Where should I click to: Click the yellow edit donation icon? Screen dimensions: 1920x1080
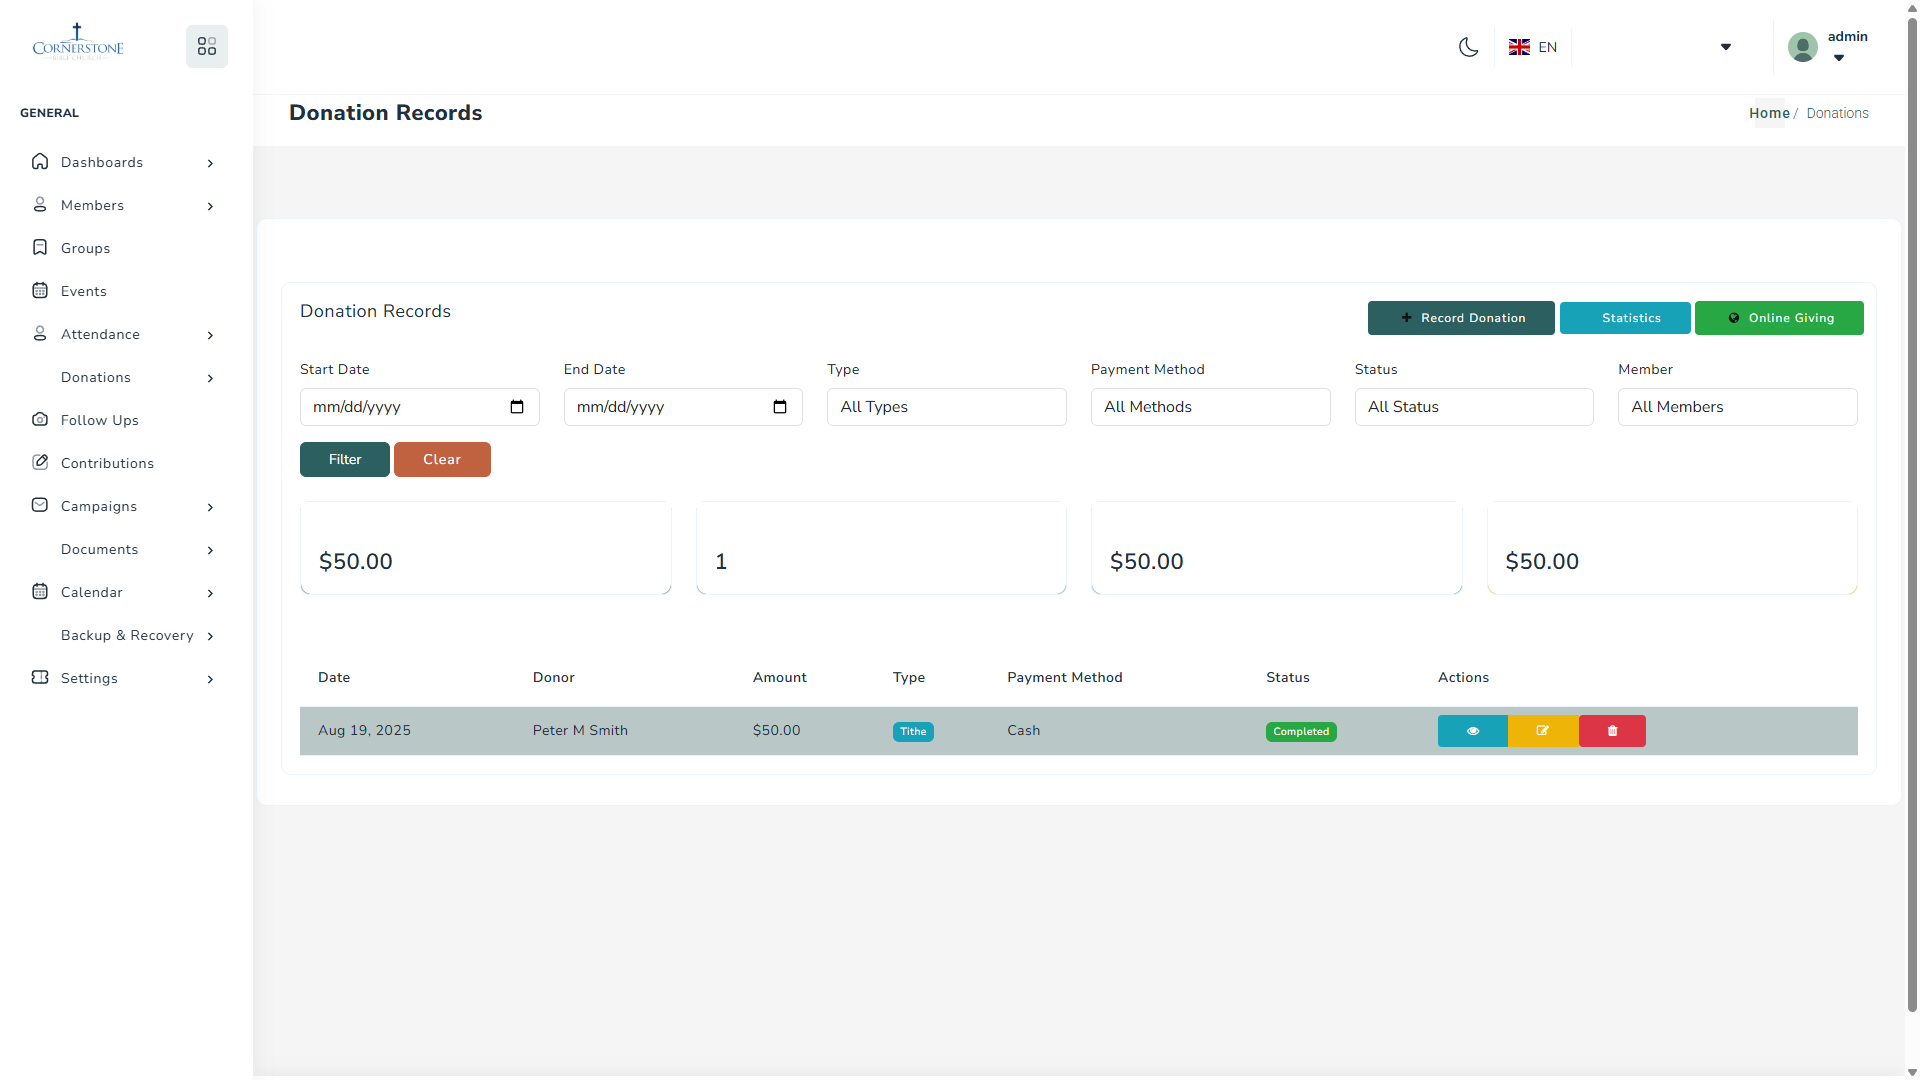pyautogui.click(x=1542, y=731)
